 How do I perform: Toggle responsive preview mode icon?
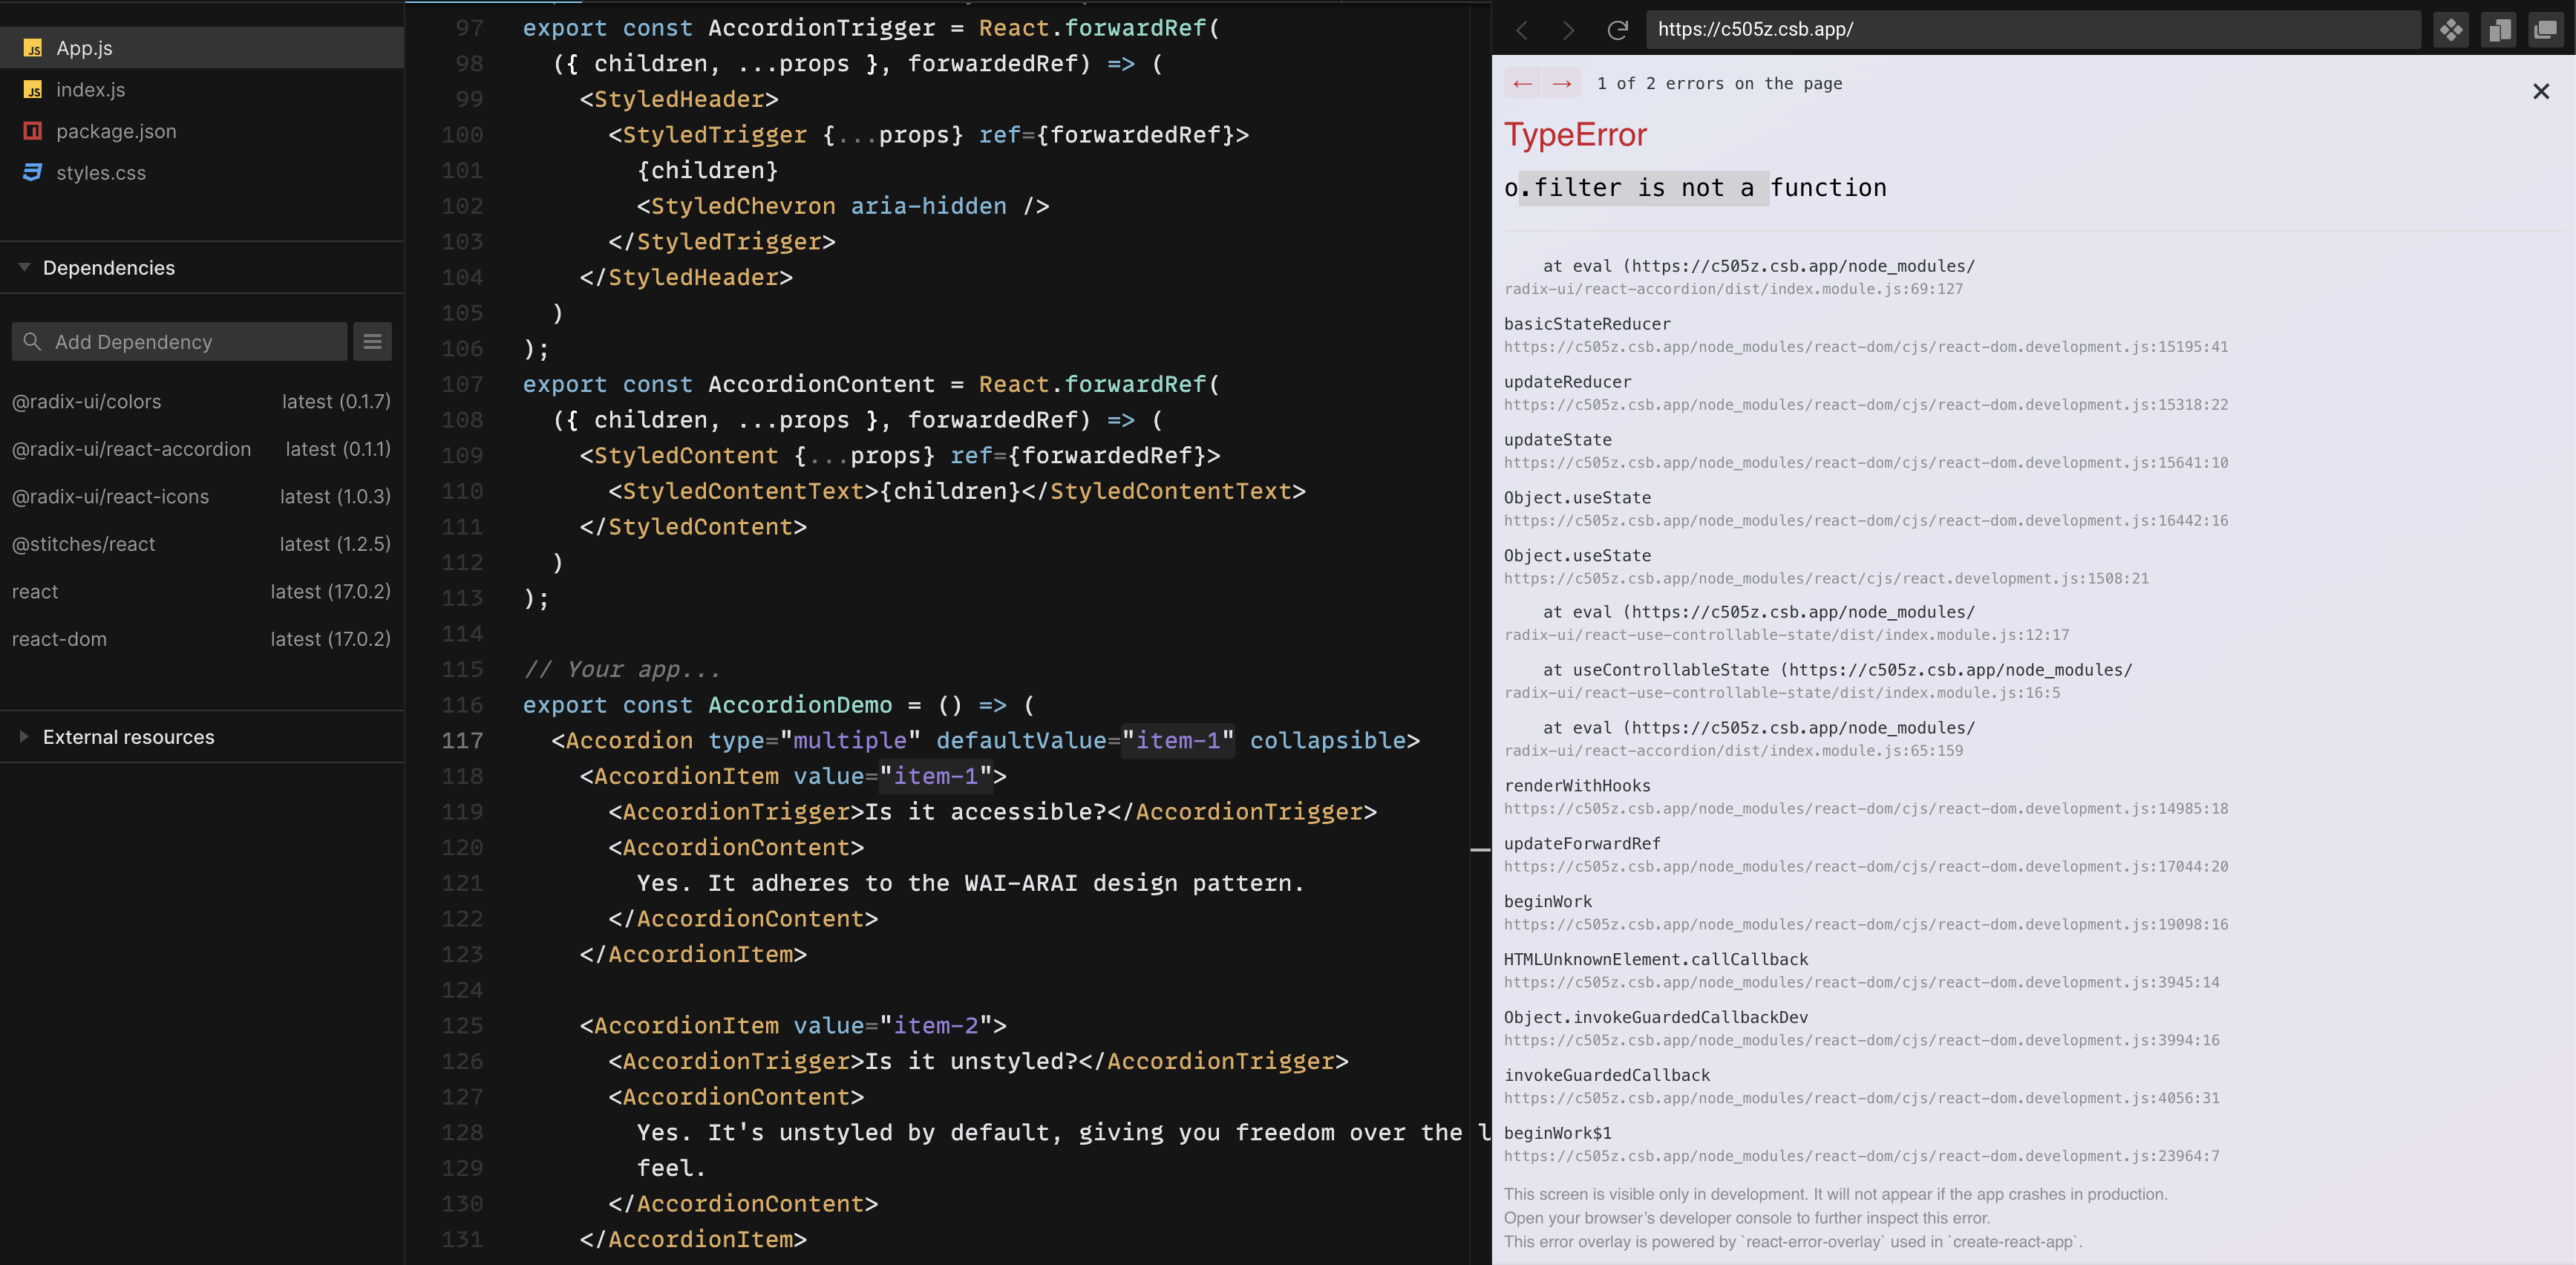tap(2499, 30)
